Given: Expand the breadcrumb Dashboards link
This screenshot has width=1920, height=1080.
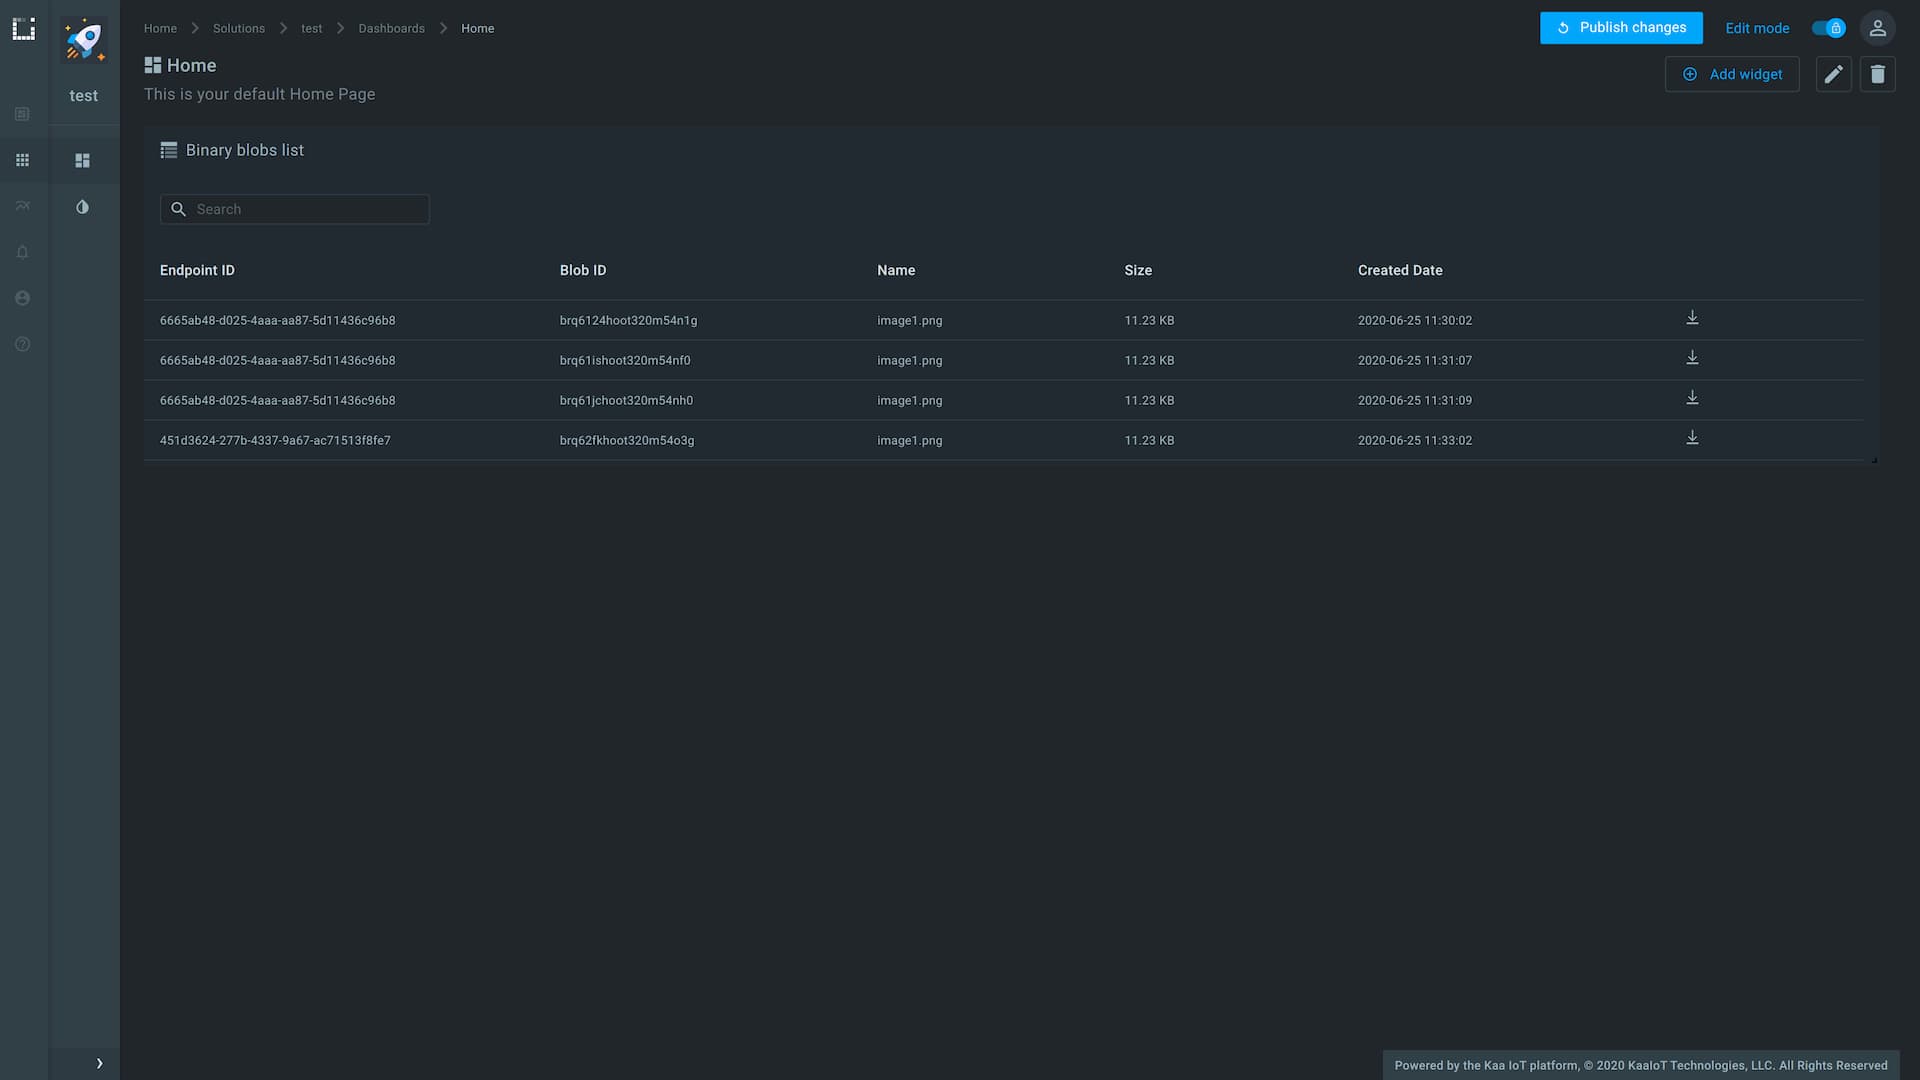Looking at the screenshot, I should [x=392, y=28].
